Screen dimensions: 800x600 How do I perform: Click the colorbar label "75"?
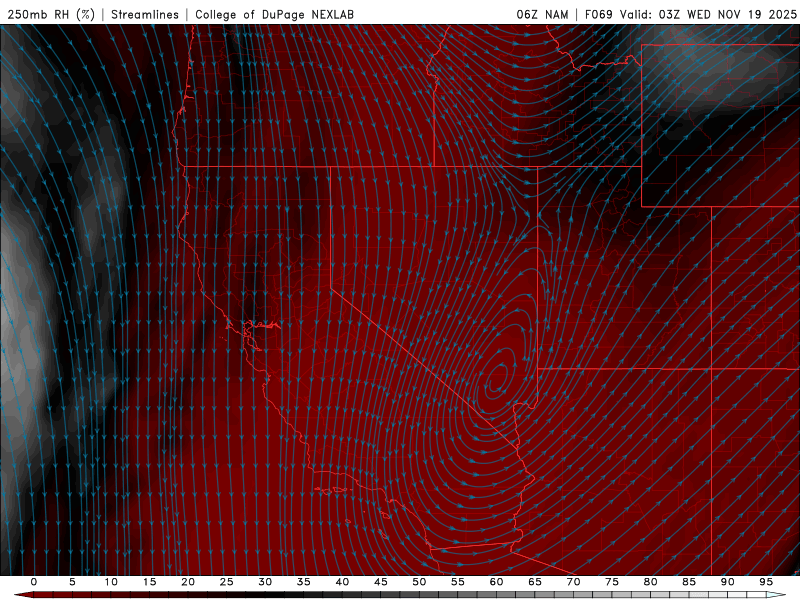[x=611, y=582]
